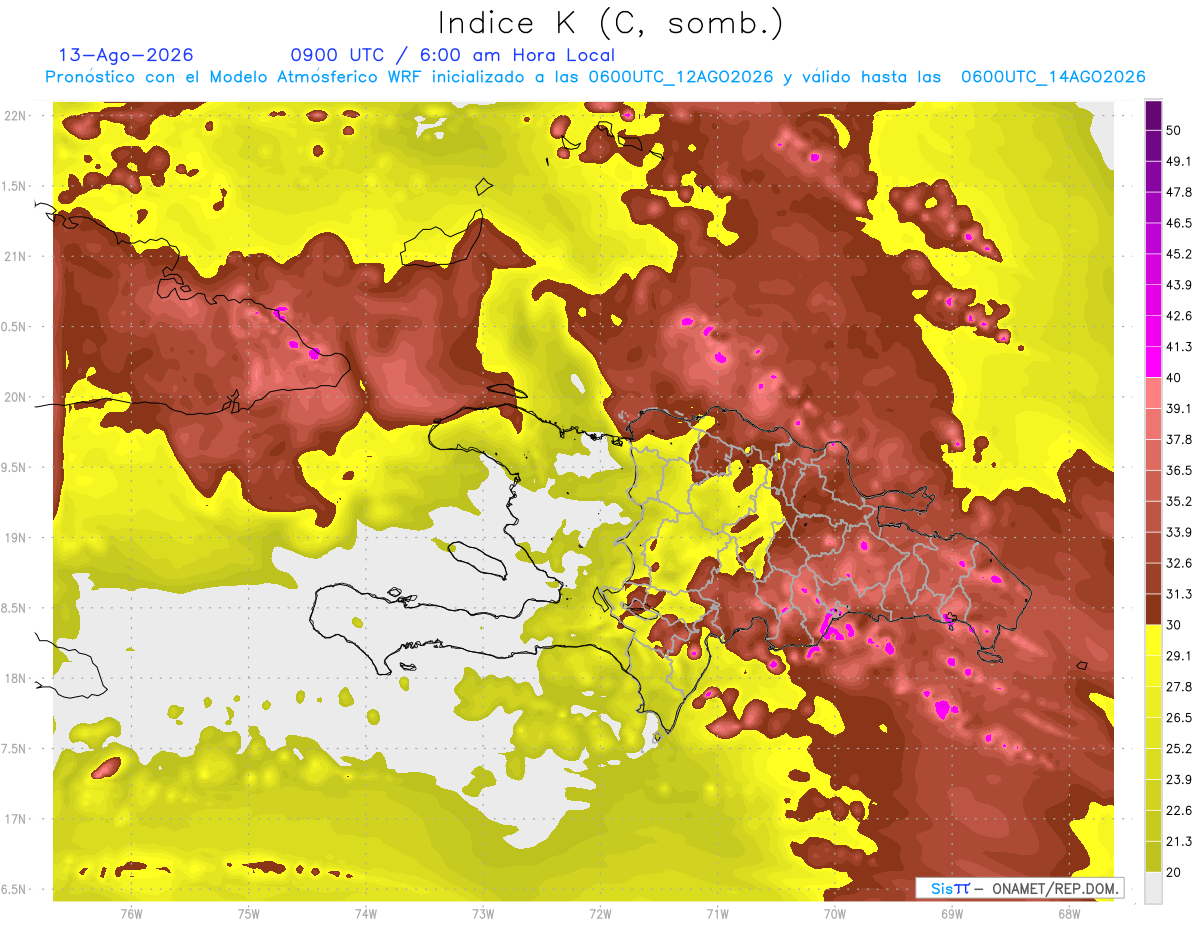
Task: Click the longitude label '75W'
Action: 249,914
